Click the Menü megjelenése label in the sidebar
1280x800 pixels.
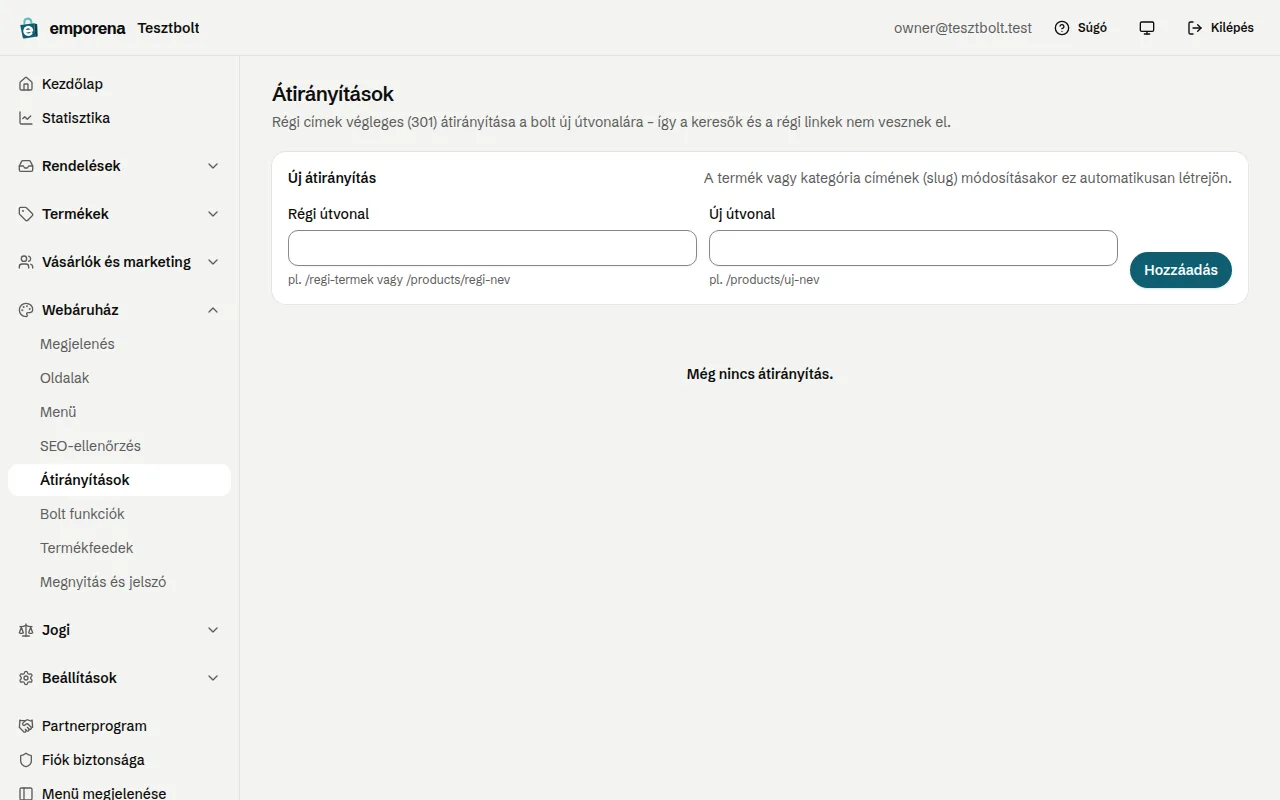point(104,793)
